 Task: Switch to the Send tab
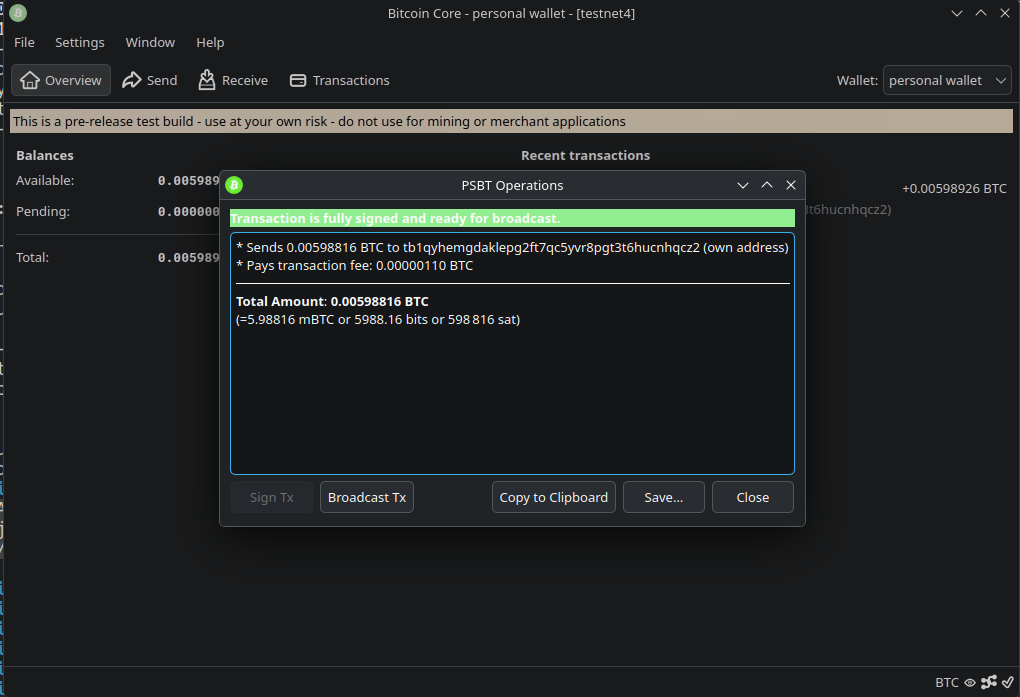(x=150, y=80)
